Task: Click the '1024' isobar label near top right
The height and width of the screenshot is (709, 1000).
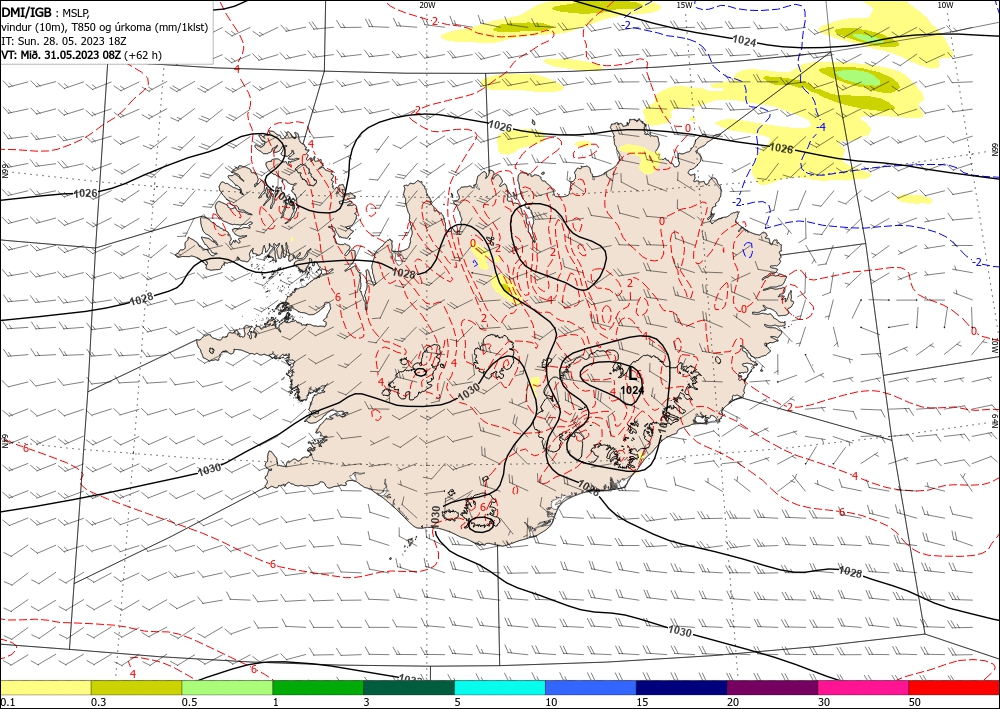Action: pos(744,40)
